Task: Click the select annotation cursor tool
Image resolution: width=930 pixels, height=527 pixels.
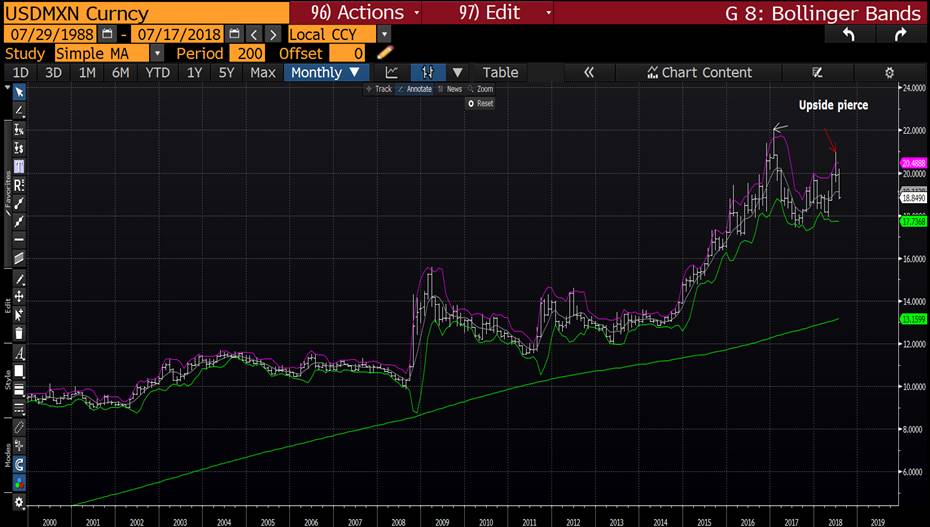Action: [x=19, y=315]
